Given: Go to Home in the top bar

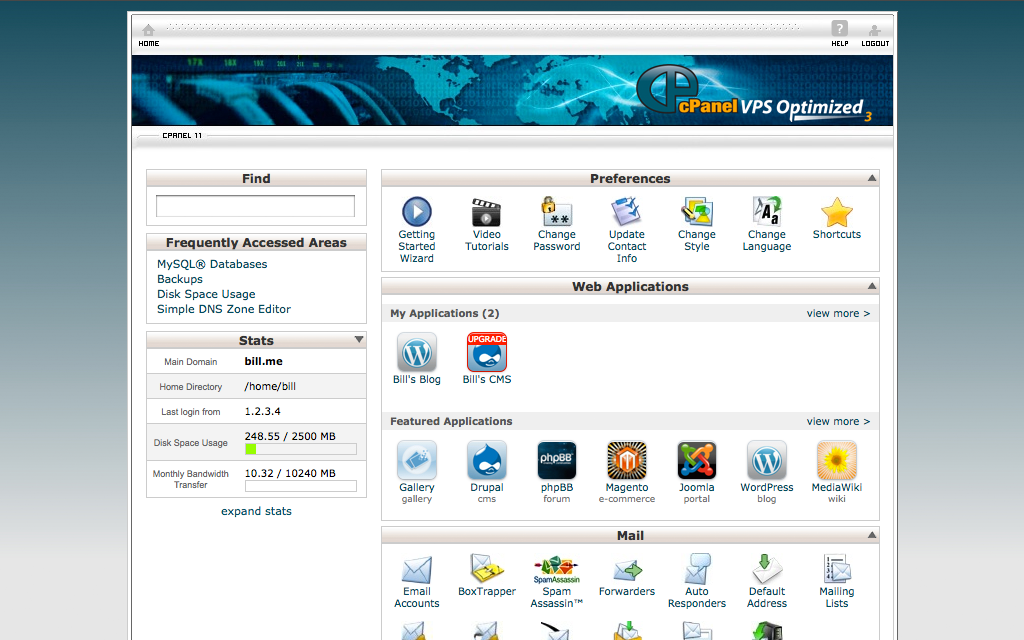Looking at the screenshot, I should pos(149,35).
